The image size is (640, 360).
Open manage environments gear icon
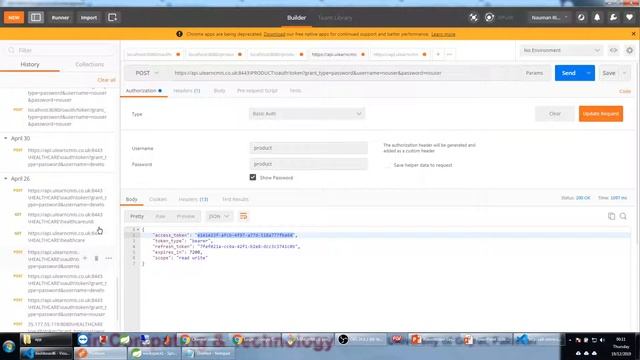pos(629,50)
